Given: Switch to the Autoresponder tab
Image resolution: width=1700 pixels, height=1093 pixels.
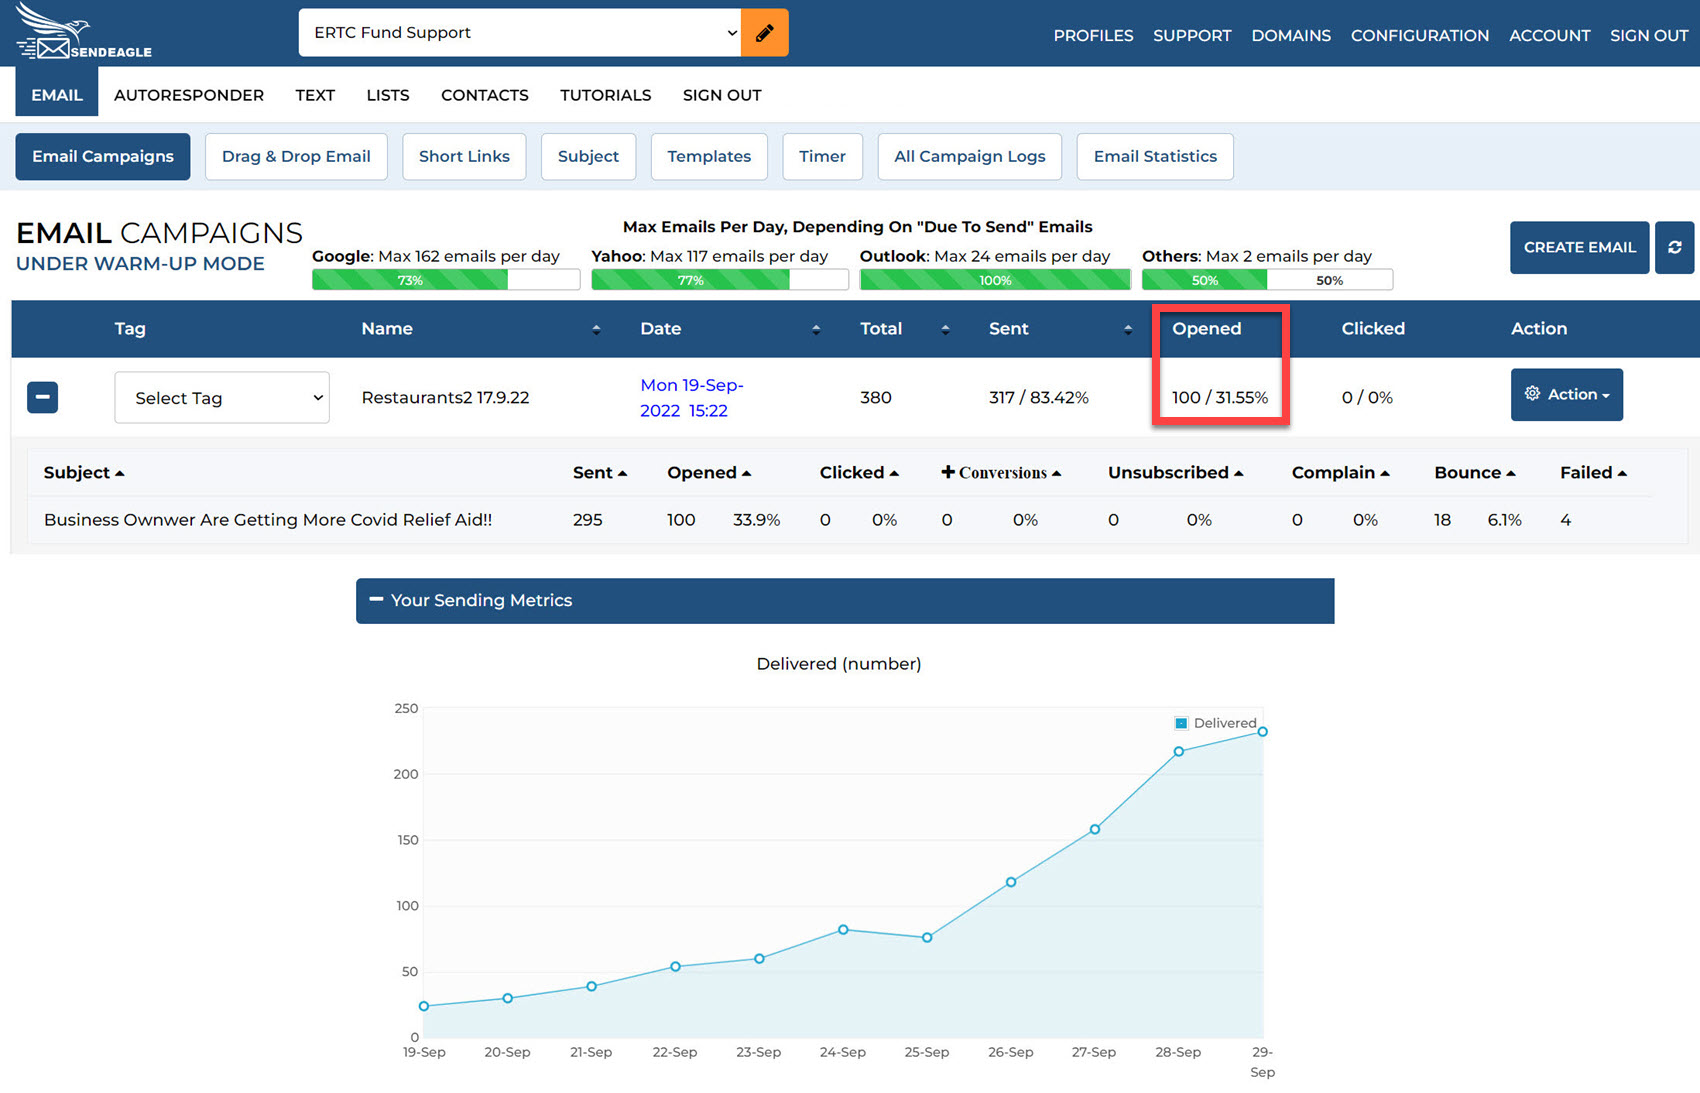Looking at the screenshot, I should 189,95.
